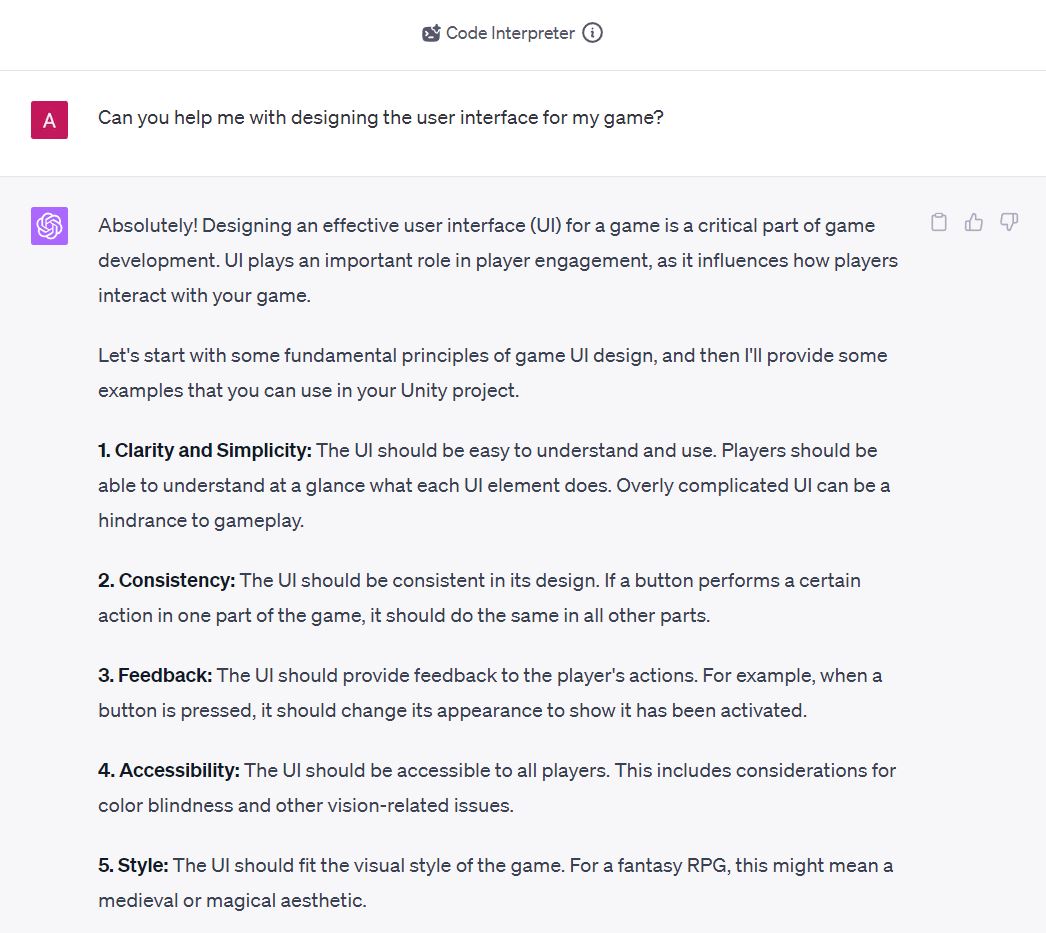Click the user question about game interface
1046x933 pixels.
click(x=381, y=117)
